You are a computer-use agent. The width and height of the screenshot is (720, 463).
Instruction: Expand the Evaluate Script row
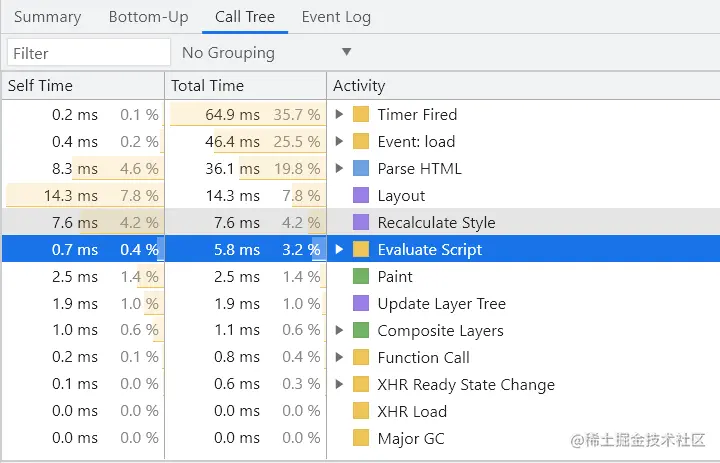click(341, 249)
